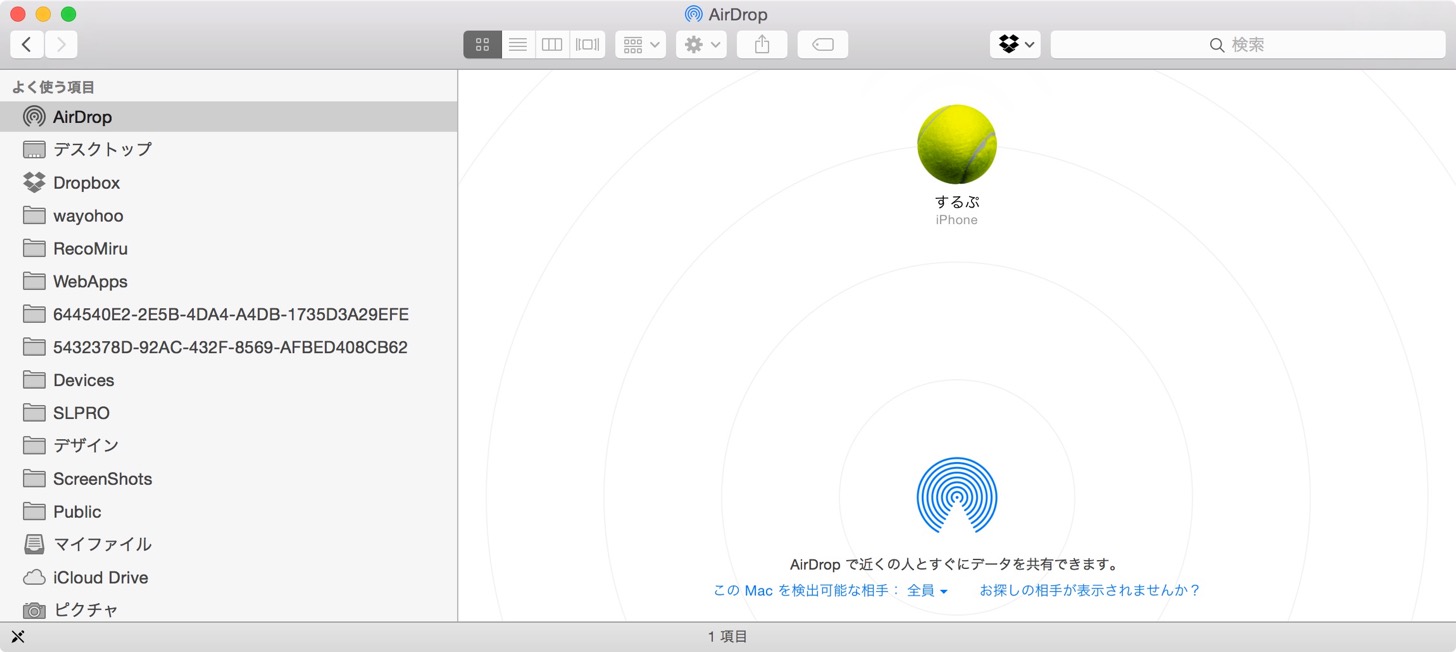Screen dimensions: 1456x652
Task: Click the Dropbox icon in the sidebar
Action: (x=34, y=183)
